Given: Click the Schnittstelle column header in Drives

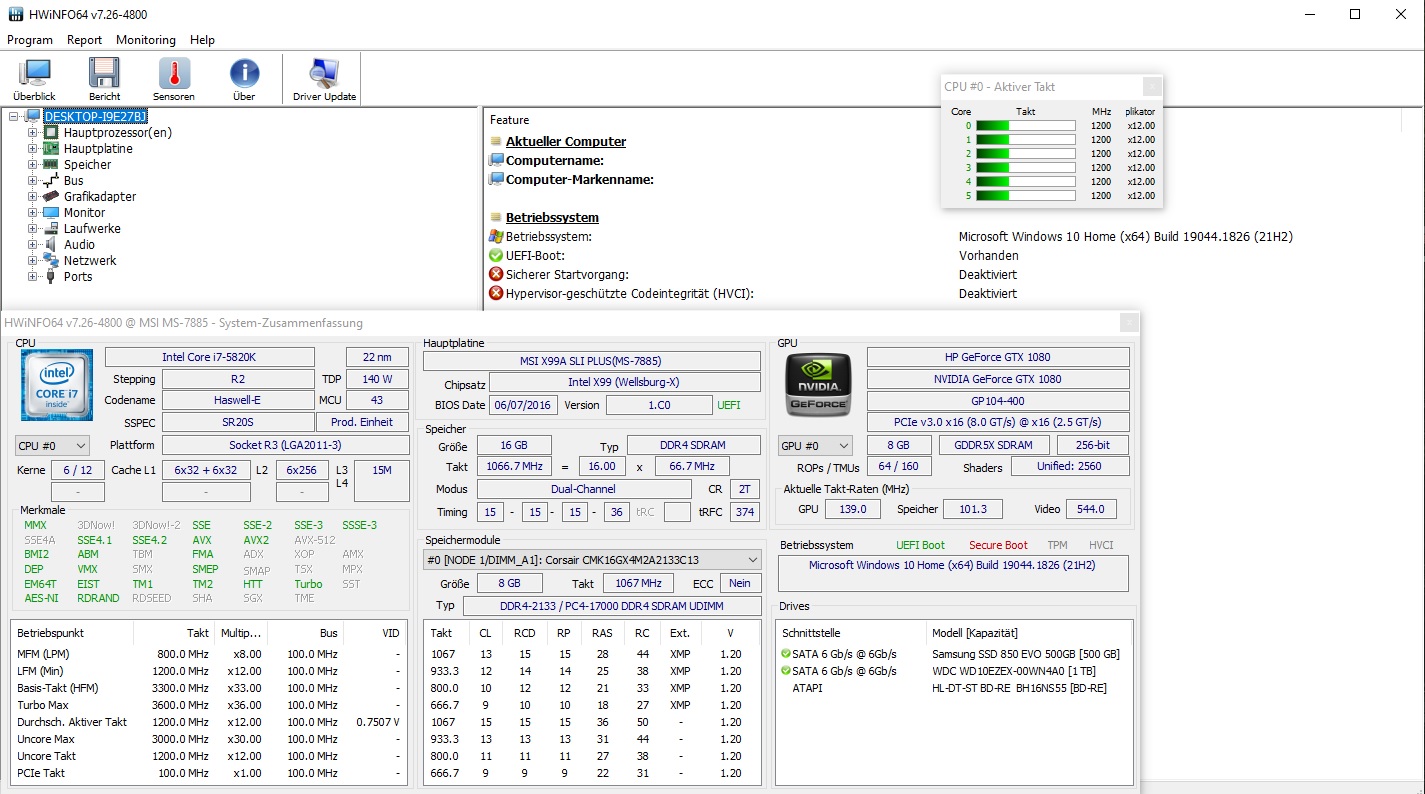Looking at the screenshot, I should pyautogui.click(x=851, y=632).
